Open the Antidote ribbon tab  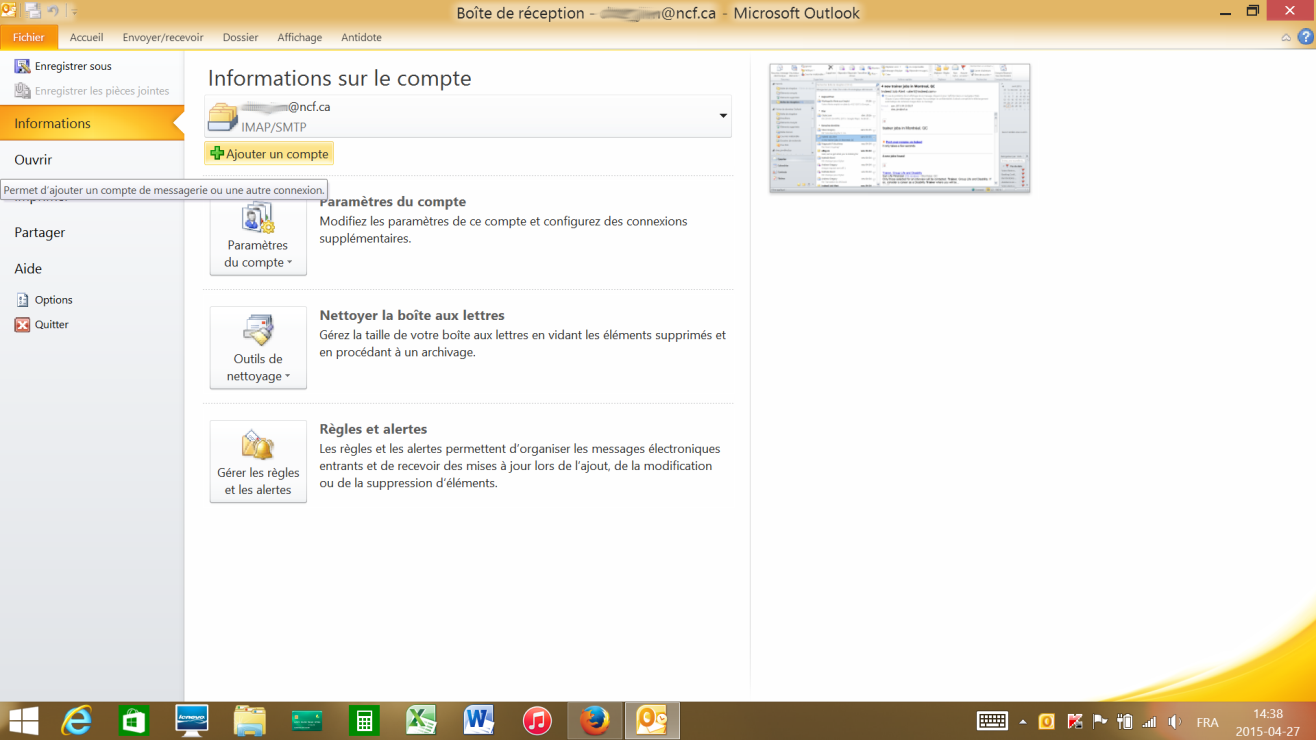click(361, 37)
